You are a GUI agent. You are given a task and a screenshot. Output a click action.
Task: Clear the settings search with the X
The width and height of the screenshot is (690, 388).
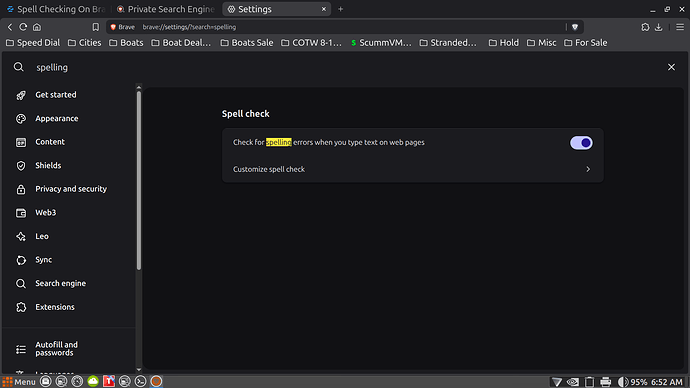(x=671, y=67)
